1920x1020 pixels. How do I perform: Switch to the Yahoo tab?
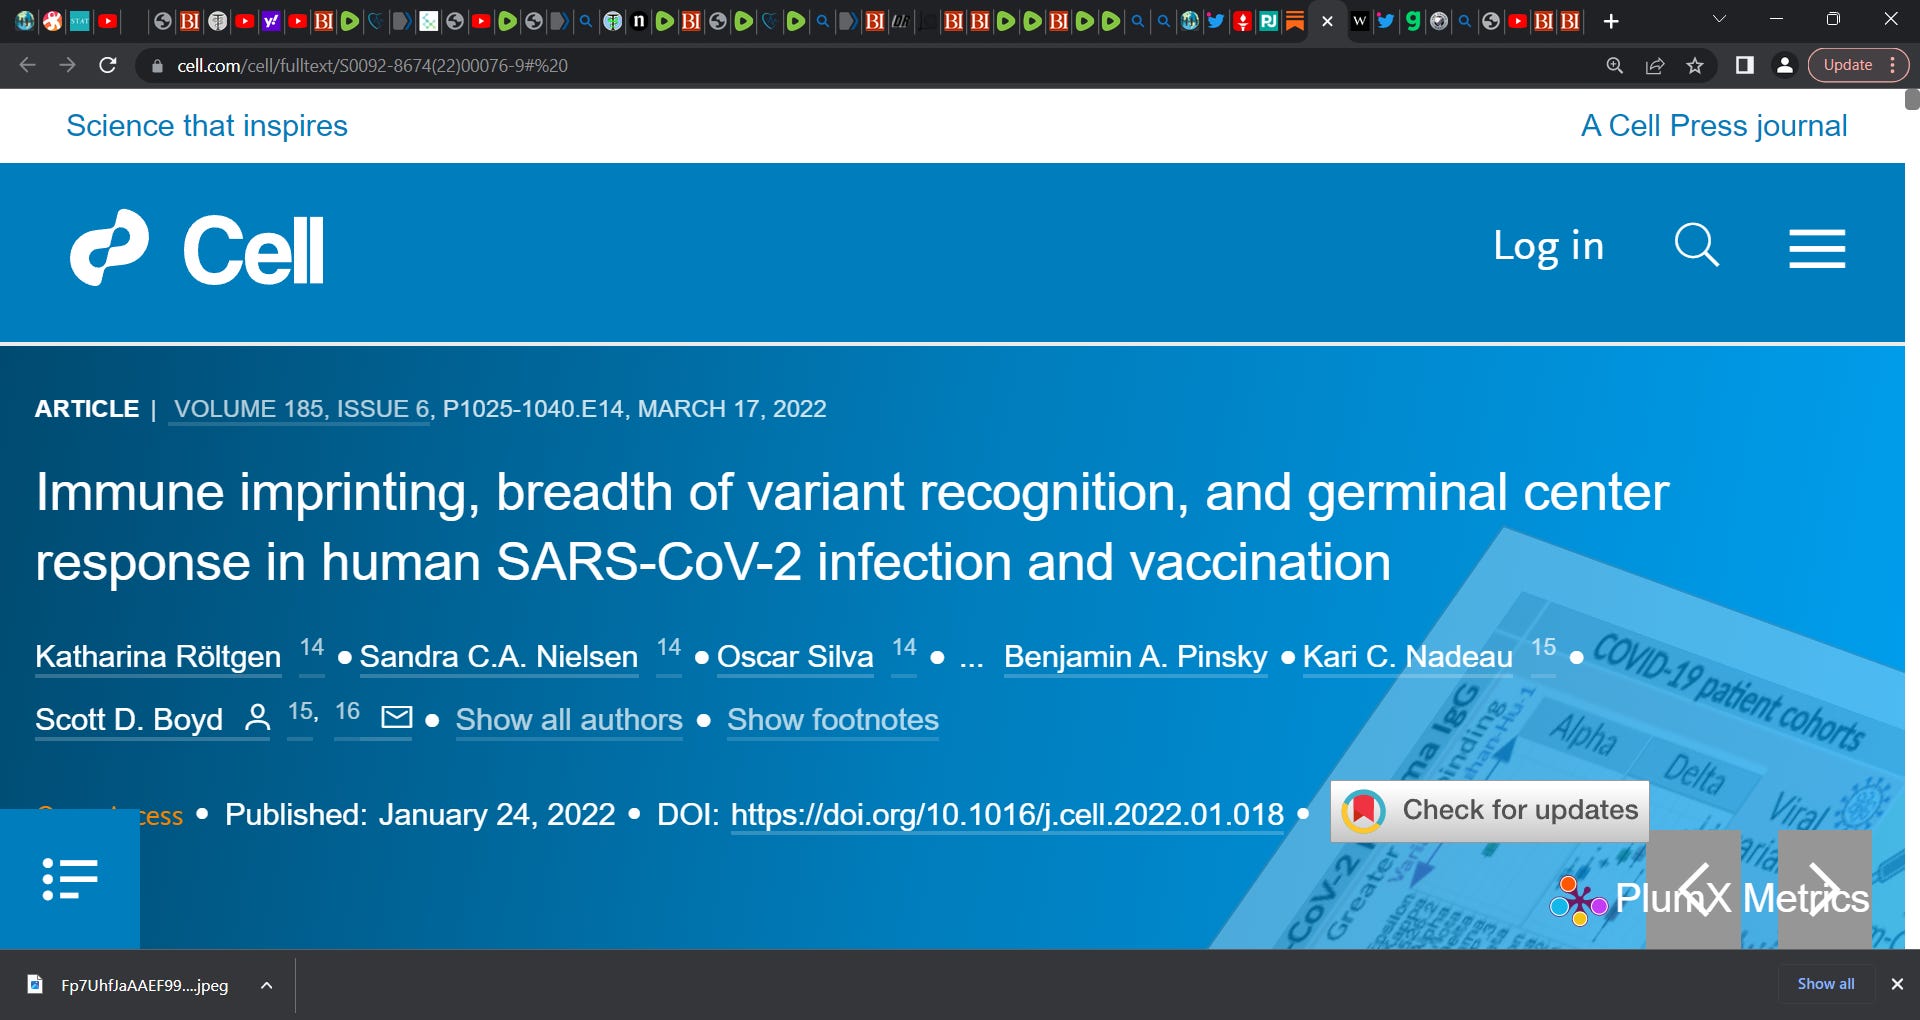pyautogui.click(x=271, y=21)
